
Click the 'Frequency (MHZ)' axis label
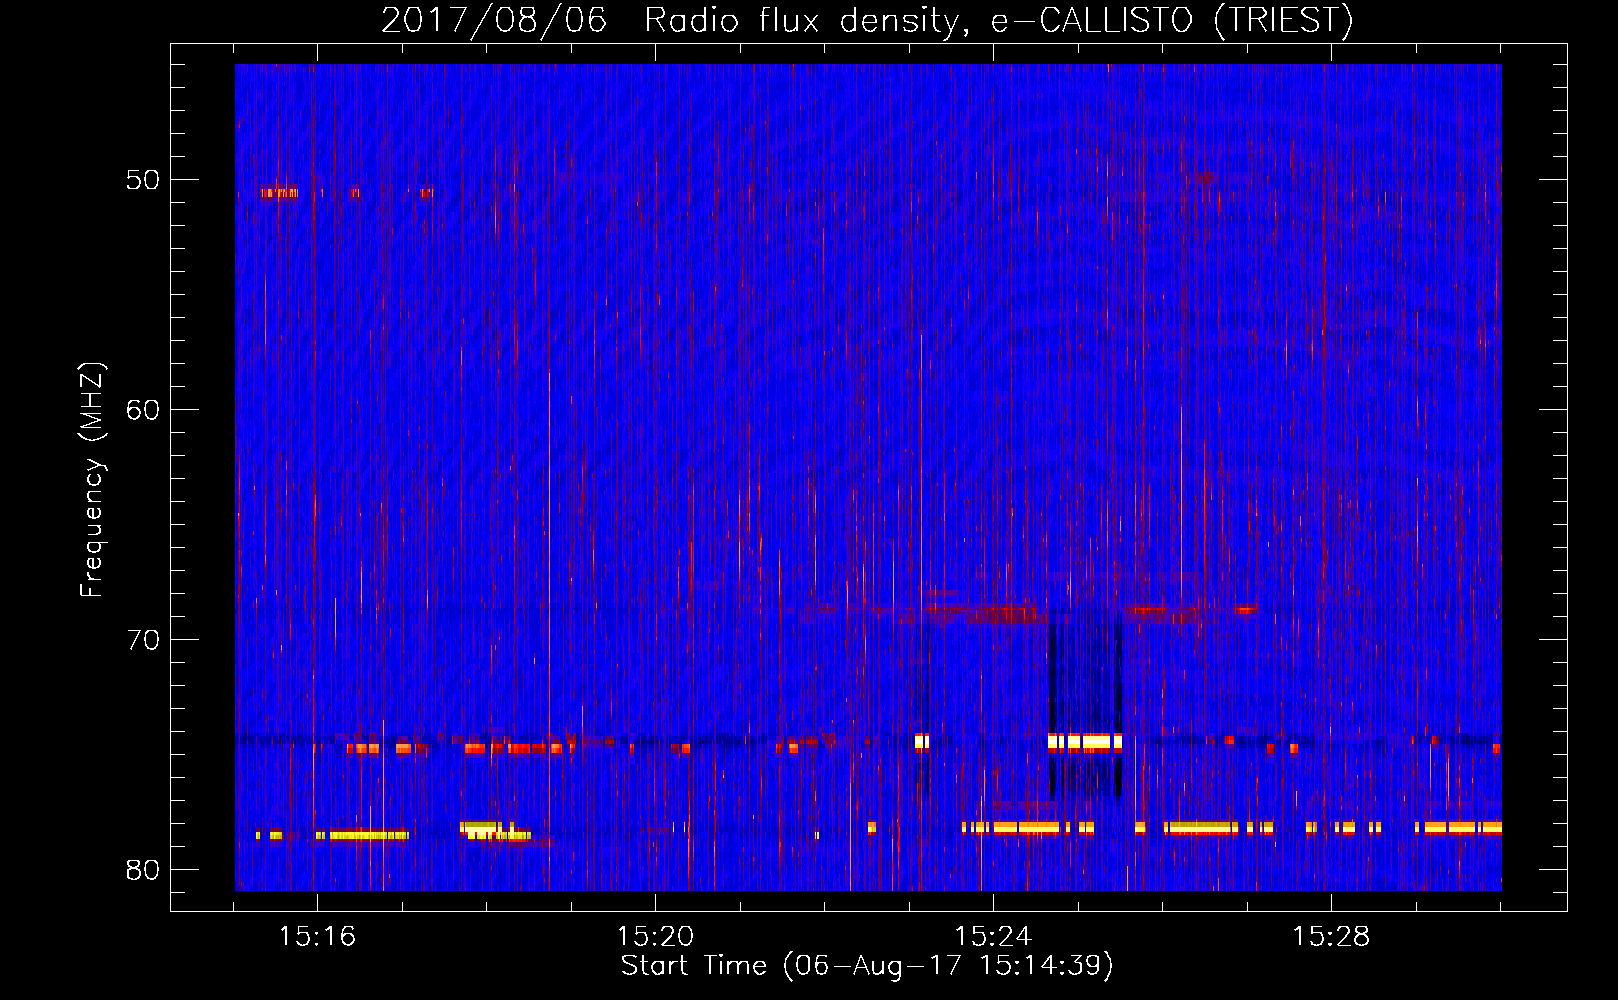pyautogui.click(x=91, y=480)
